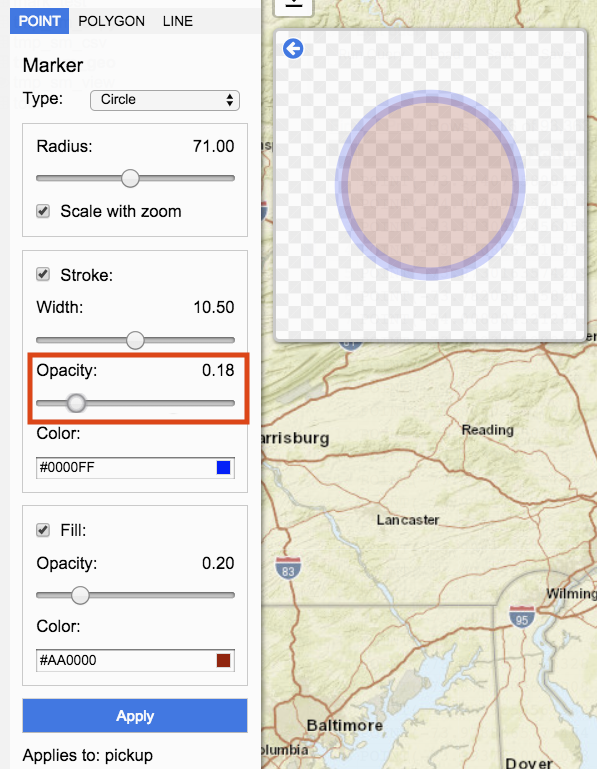
Task: Switch to the LINE tab
Action: pos(178,21)
